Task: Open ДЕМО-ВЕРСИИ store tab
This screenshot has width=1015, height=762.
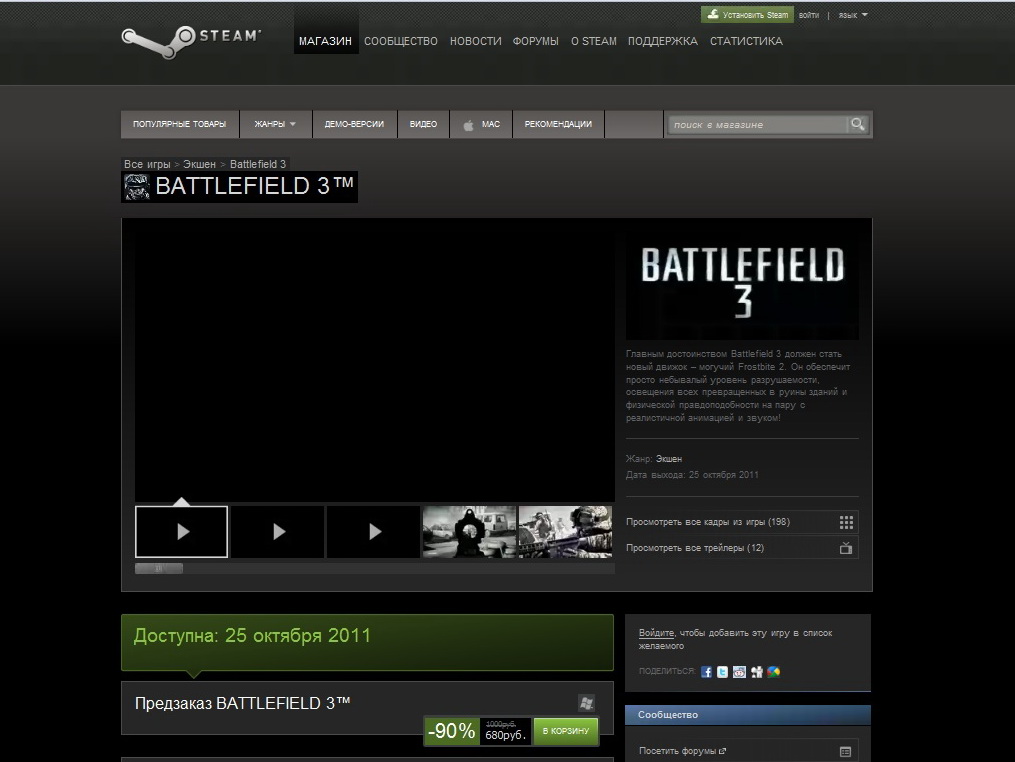Action: [354, 124]
